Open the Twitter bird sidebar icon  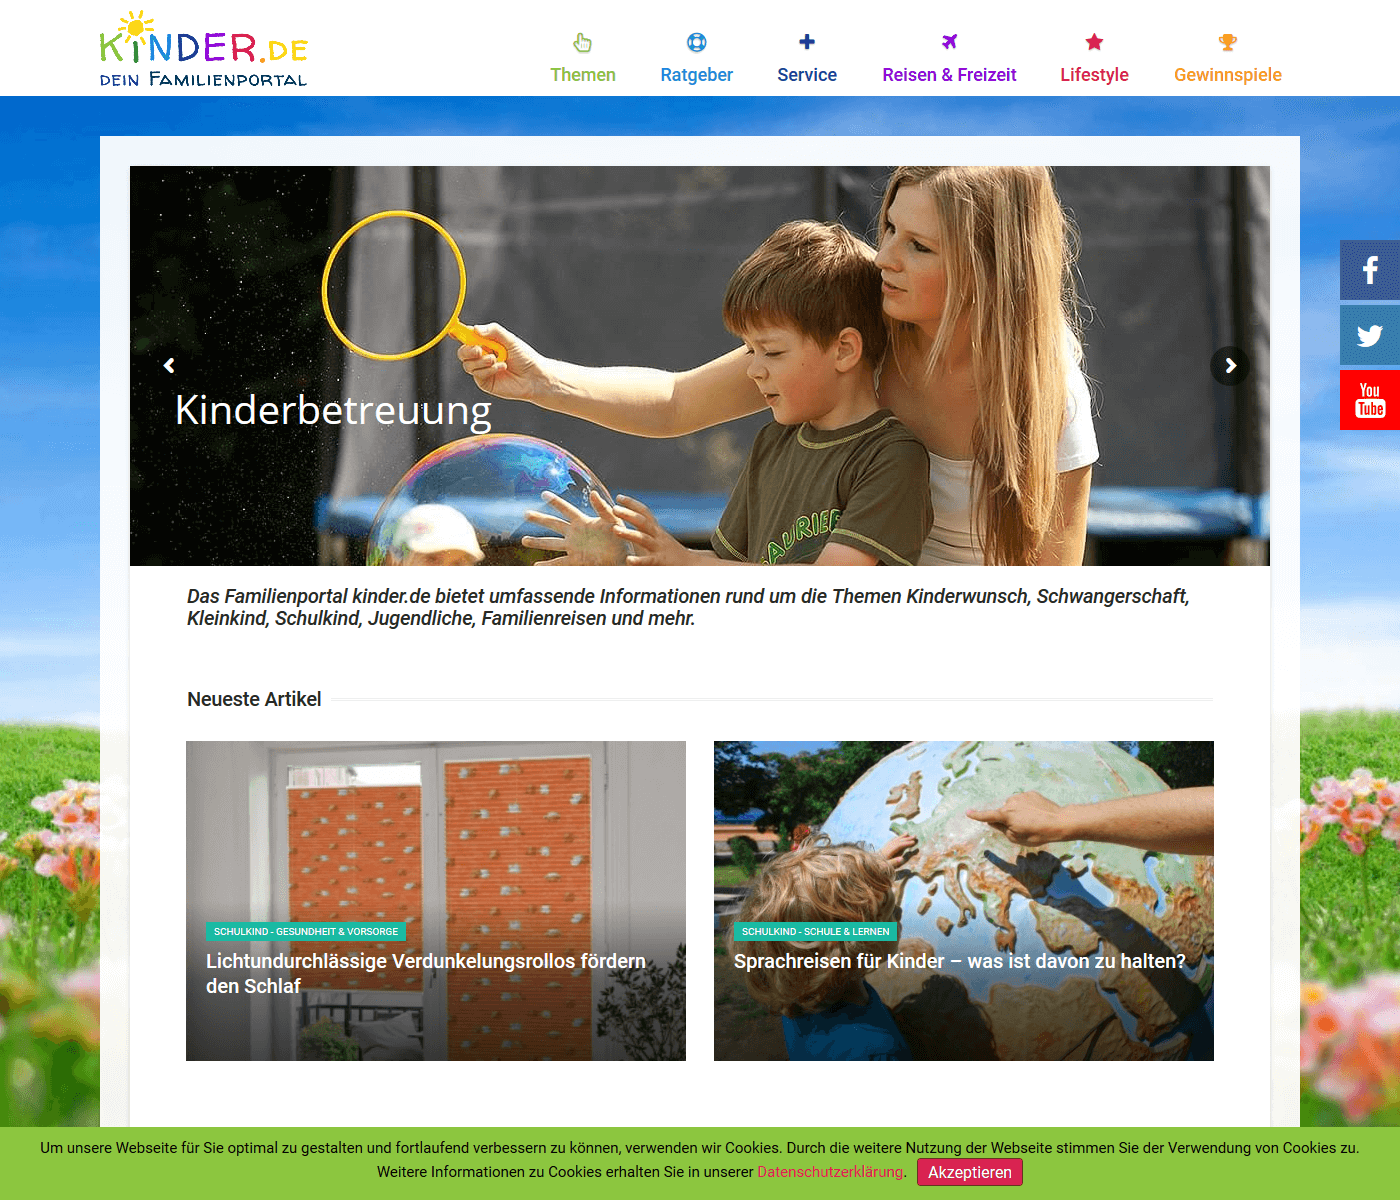click(x=1370, y=335)
